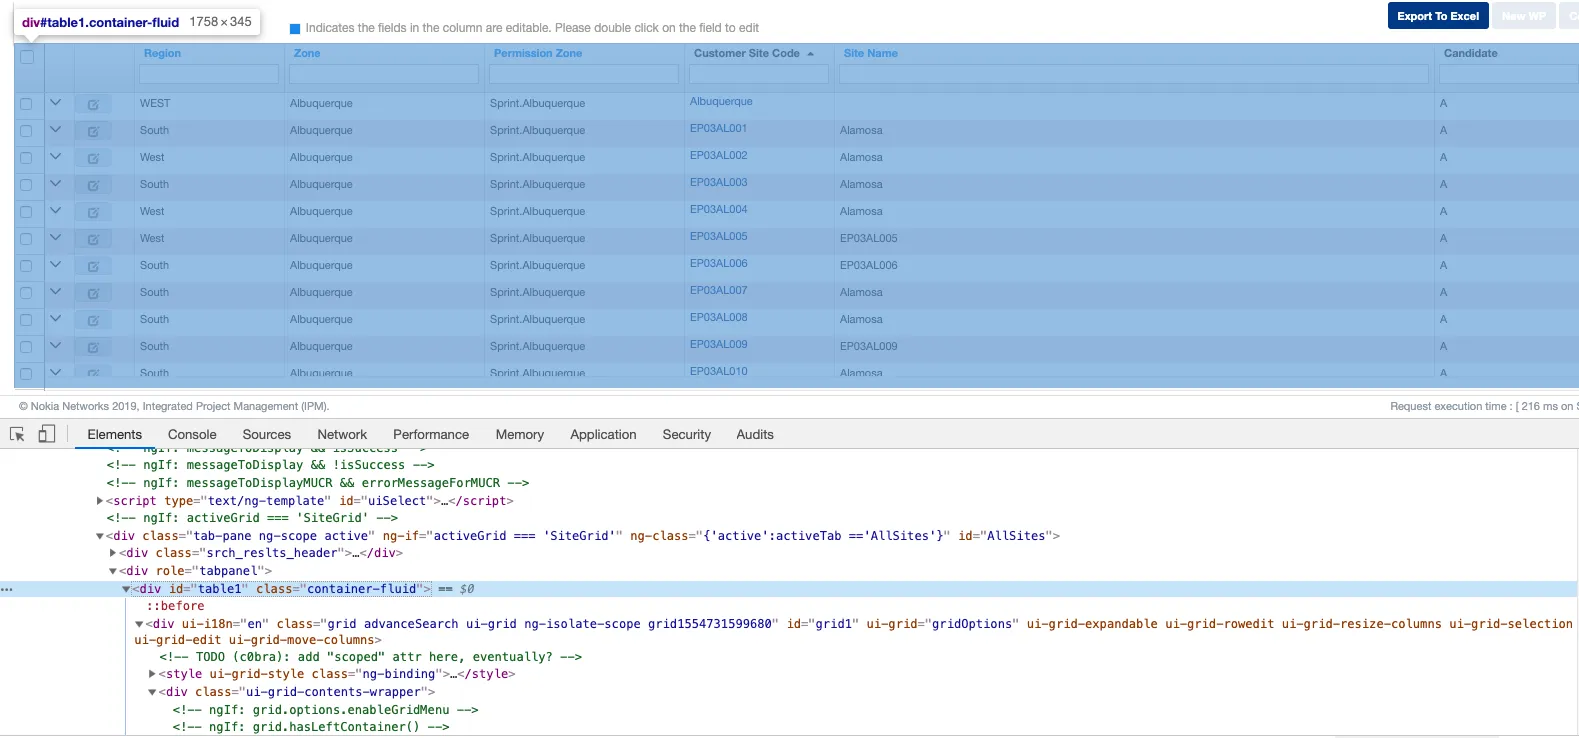Toggle the device toolbar icon in DevTools
This screenshot has width=1579, height=738.
pos(46,434)
